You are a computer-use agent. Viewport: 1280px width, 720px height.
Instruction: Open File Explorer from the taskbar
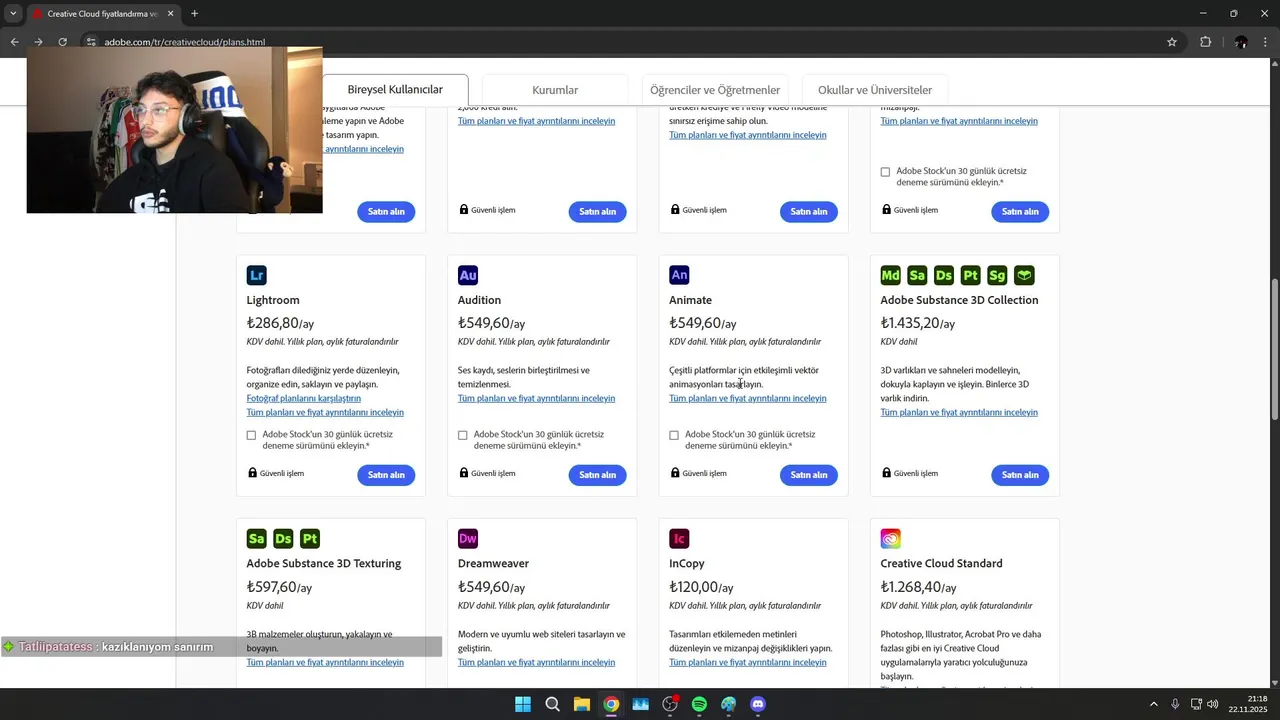coord(582,704)
